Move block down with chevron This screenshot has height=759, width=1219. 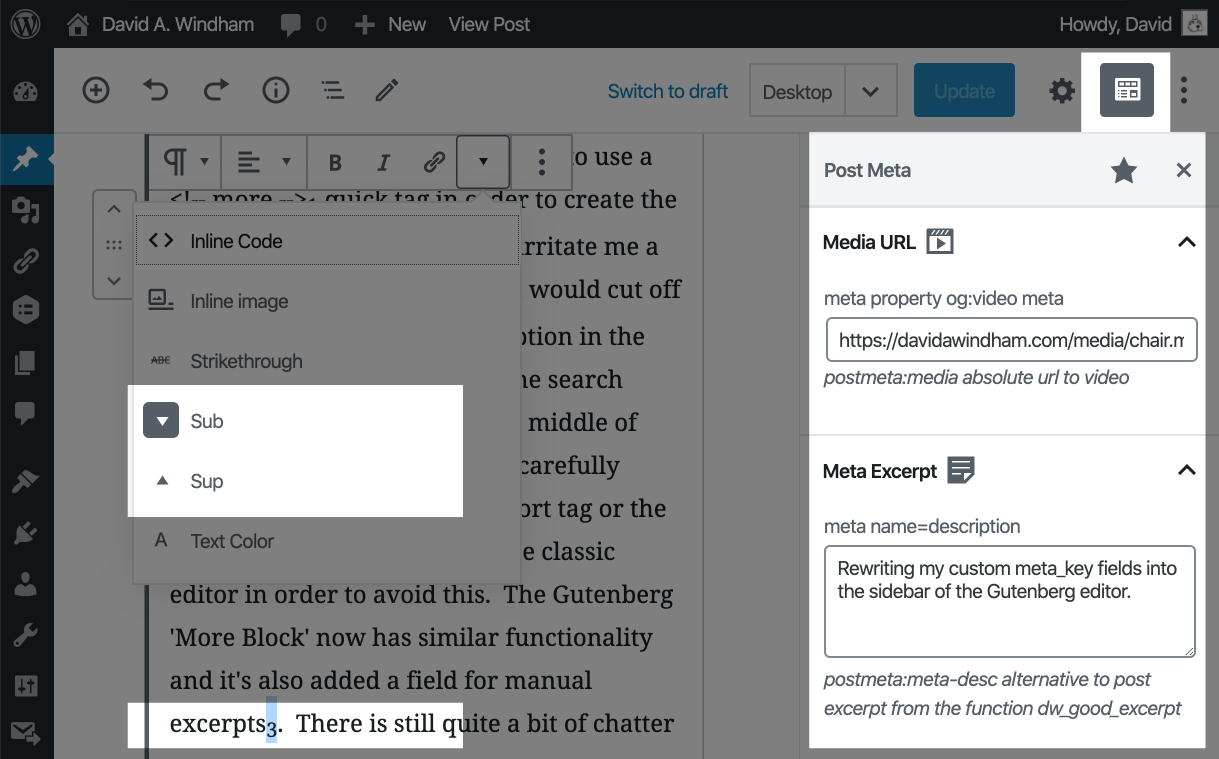tap(113, 280)
